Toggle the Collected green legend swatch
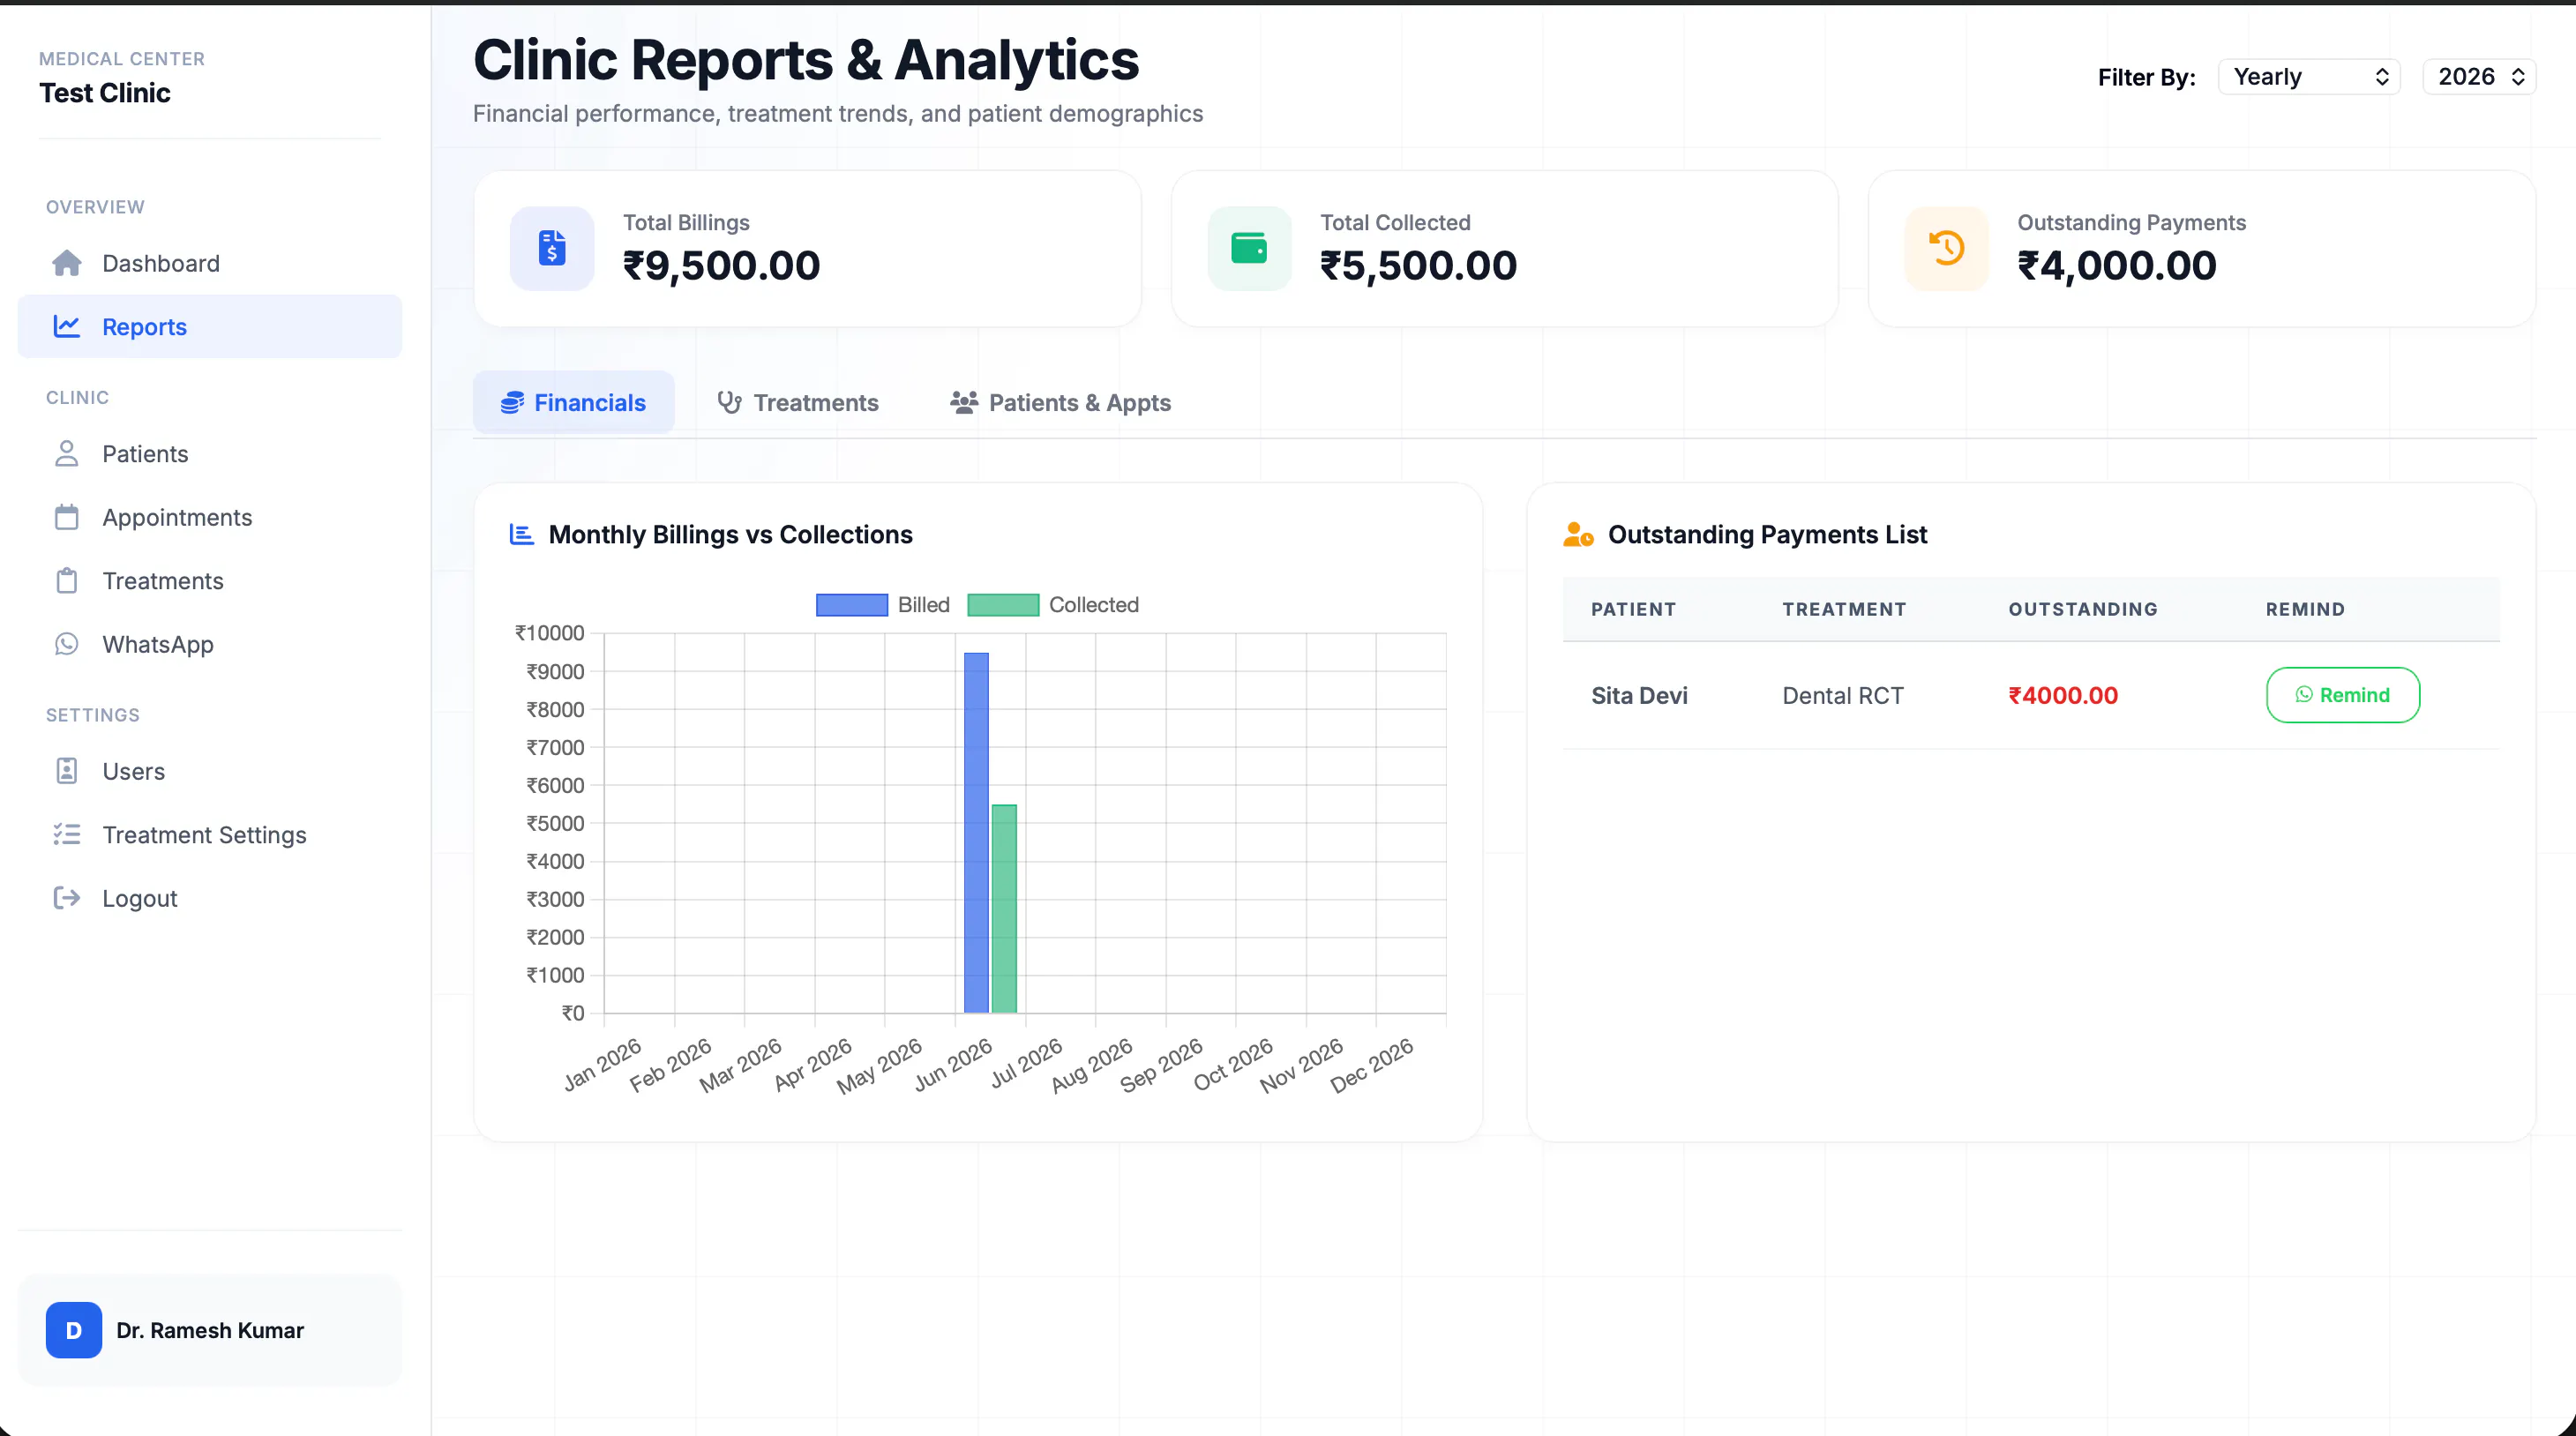2576x1436 pixels. tap(1003, 605)
